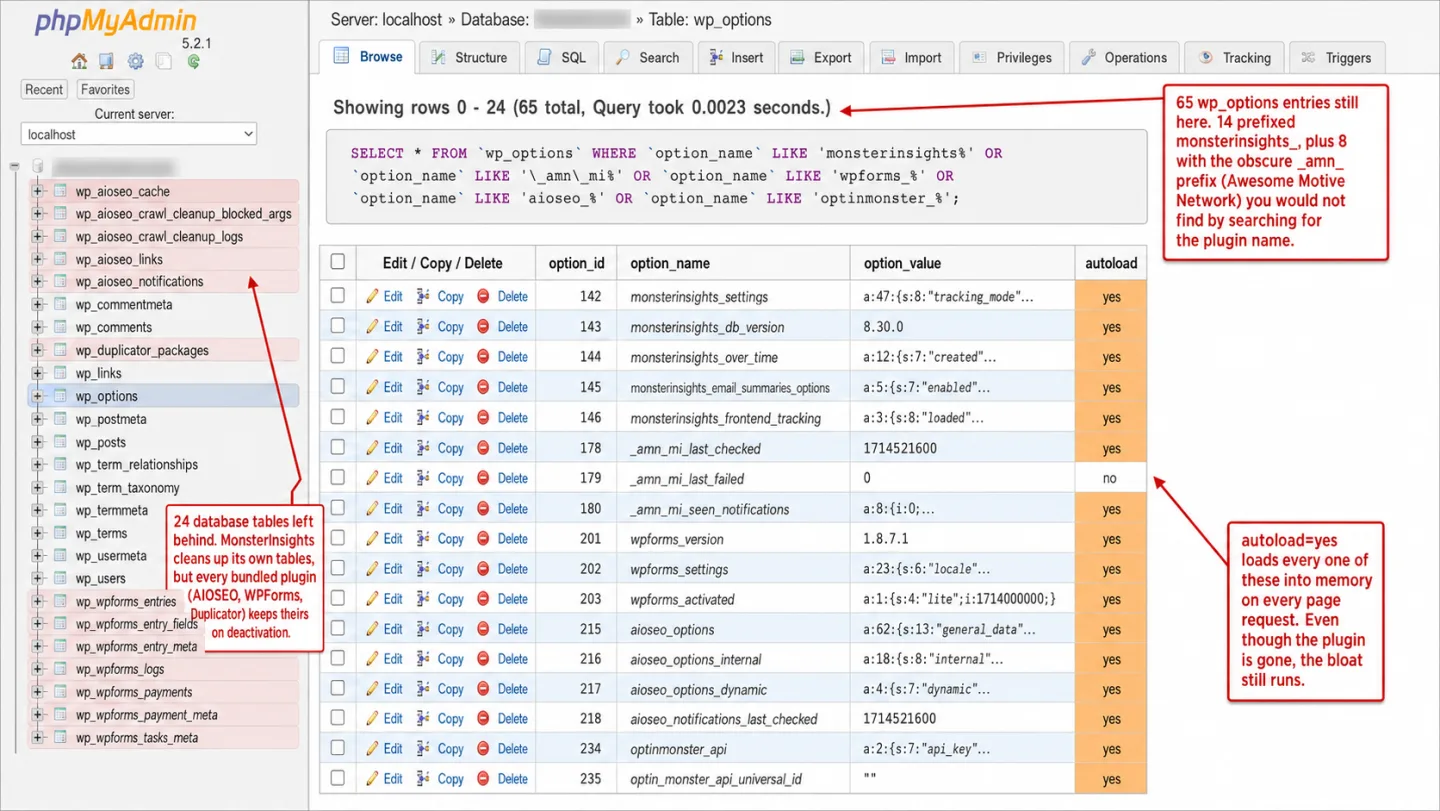Expand the wp_postmeta tree node
This screenshot has height=811, width=1440.
(37, 419)
